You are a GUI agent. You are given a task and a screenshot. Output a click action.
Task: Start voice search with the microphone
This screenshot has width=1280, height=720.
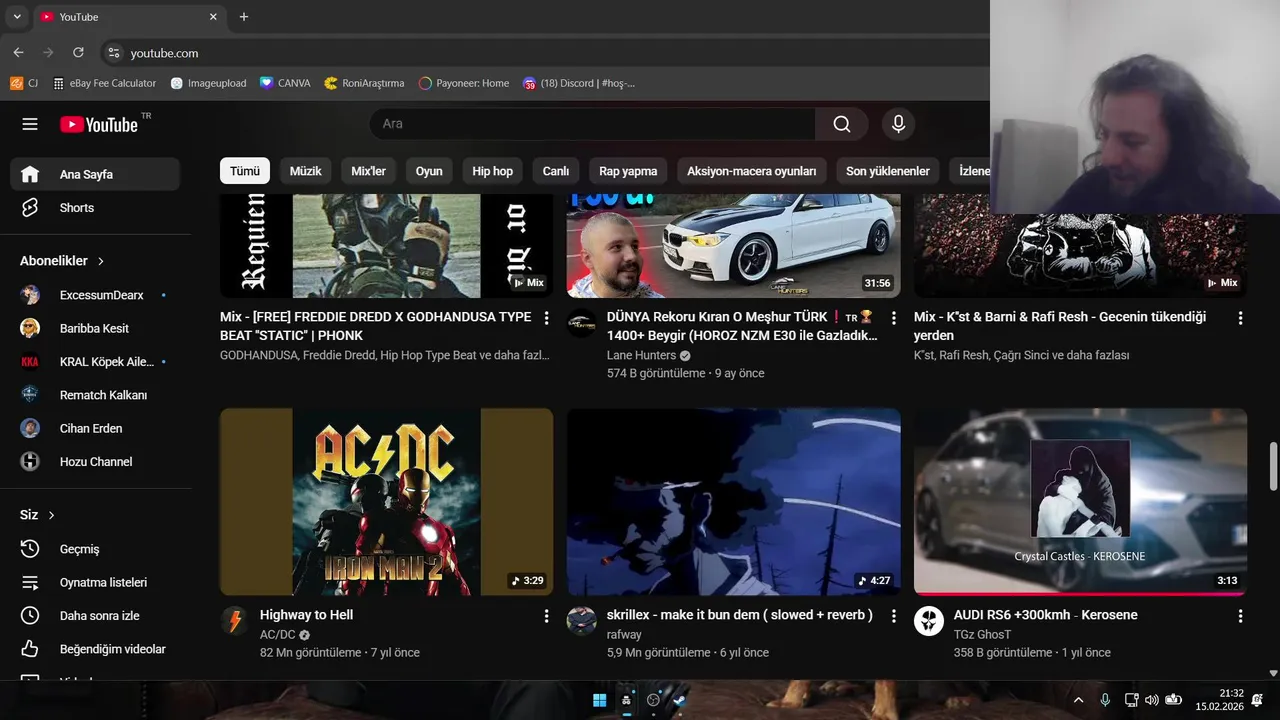[x=898, y=124]
